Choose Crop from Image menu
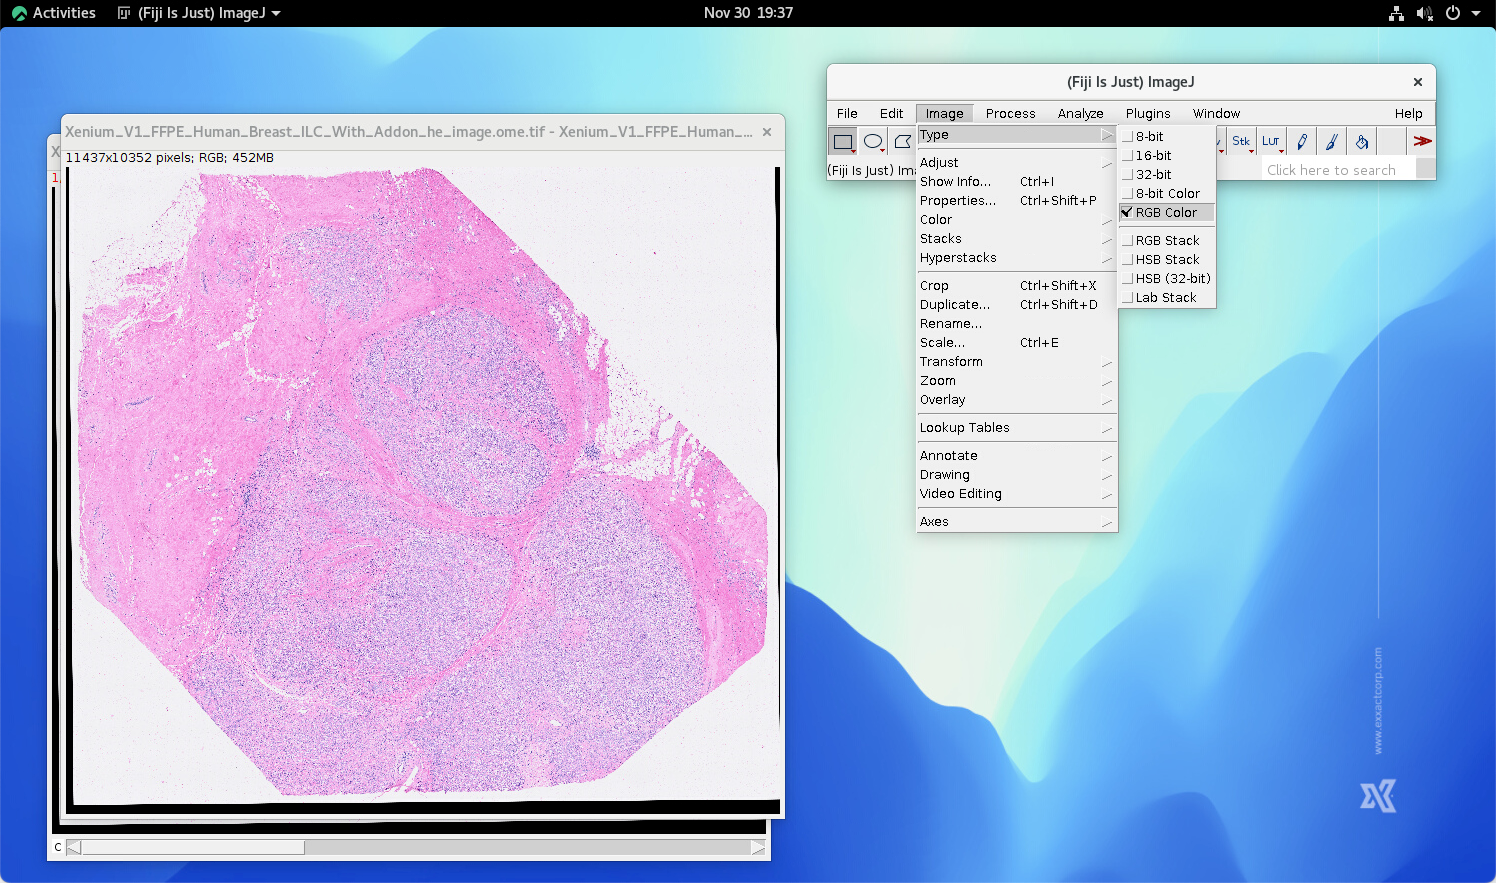The image size is (1496, 883). 1016,285
